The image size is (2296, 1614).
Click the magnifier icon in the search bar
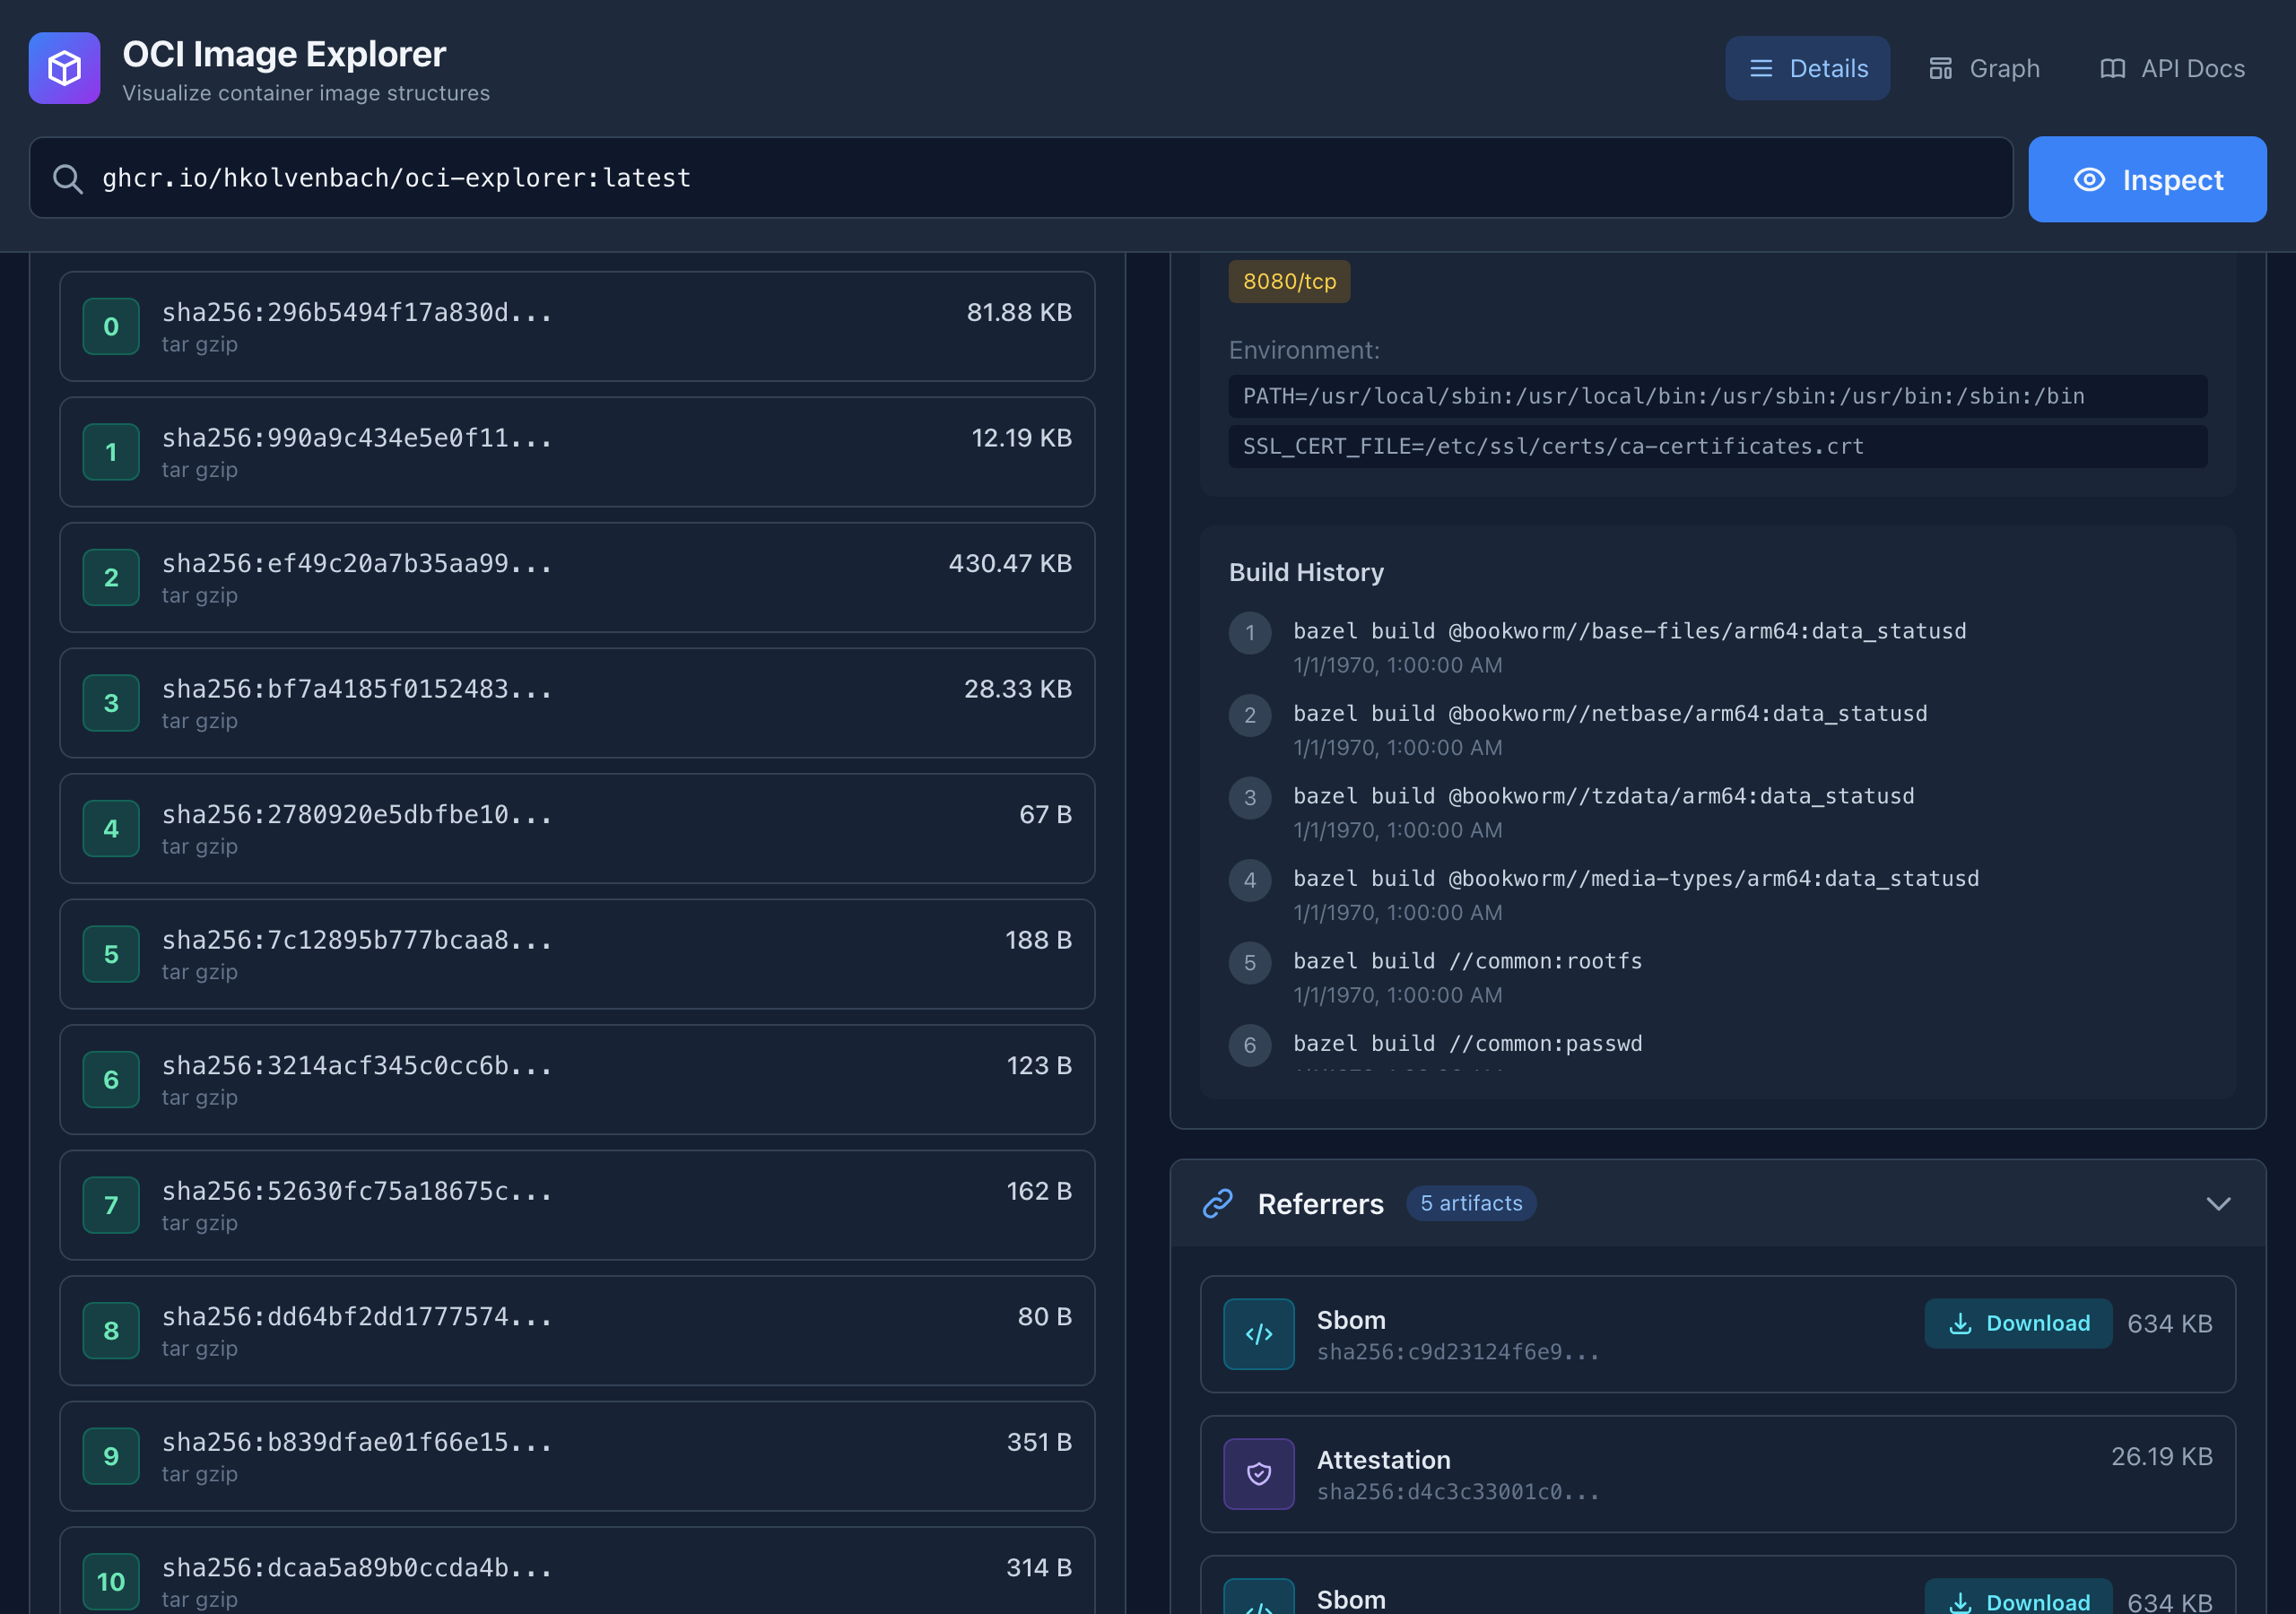coord(67,179)
